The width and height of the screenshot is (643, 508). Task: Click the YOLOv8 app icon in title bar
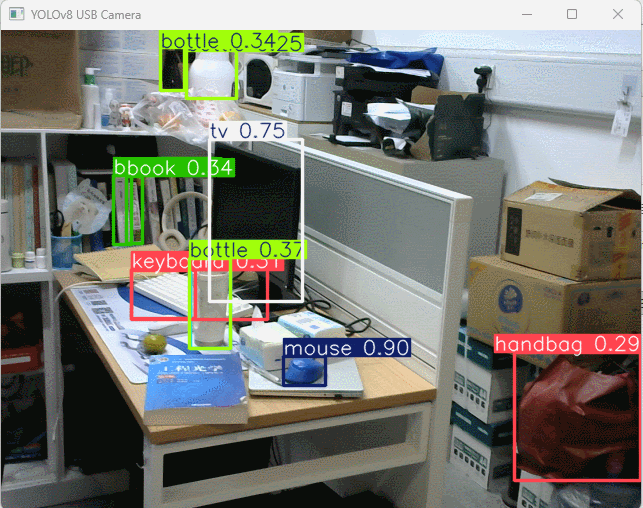click(15, 15)
